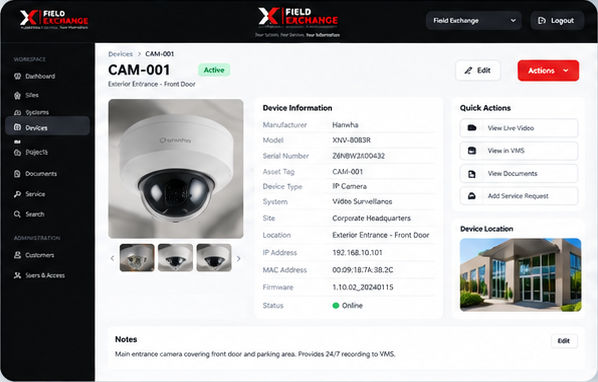This screenshot has width=598, height=382.
Task: Click the Documents icon in sidebar
Action: pyautogui.click(x=17, y=174)
